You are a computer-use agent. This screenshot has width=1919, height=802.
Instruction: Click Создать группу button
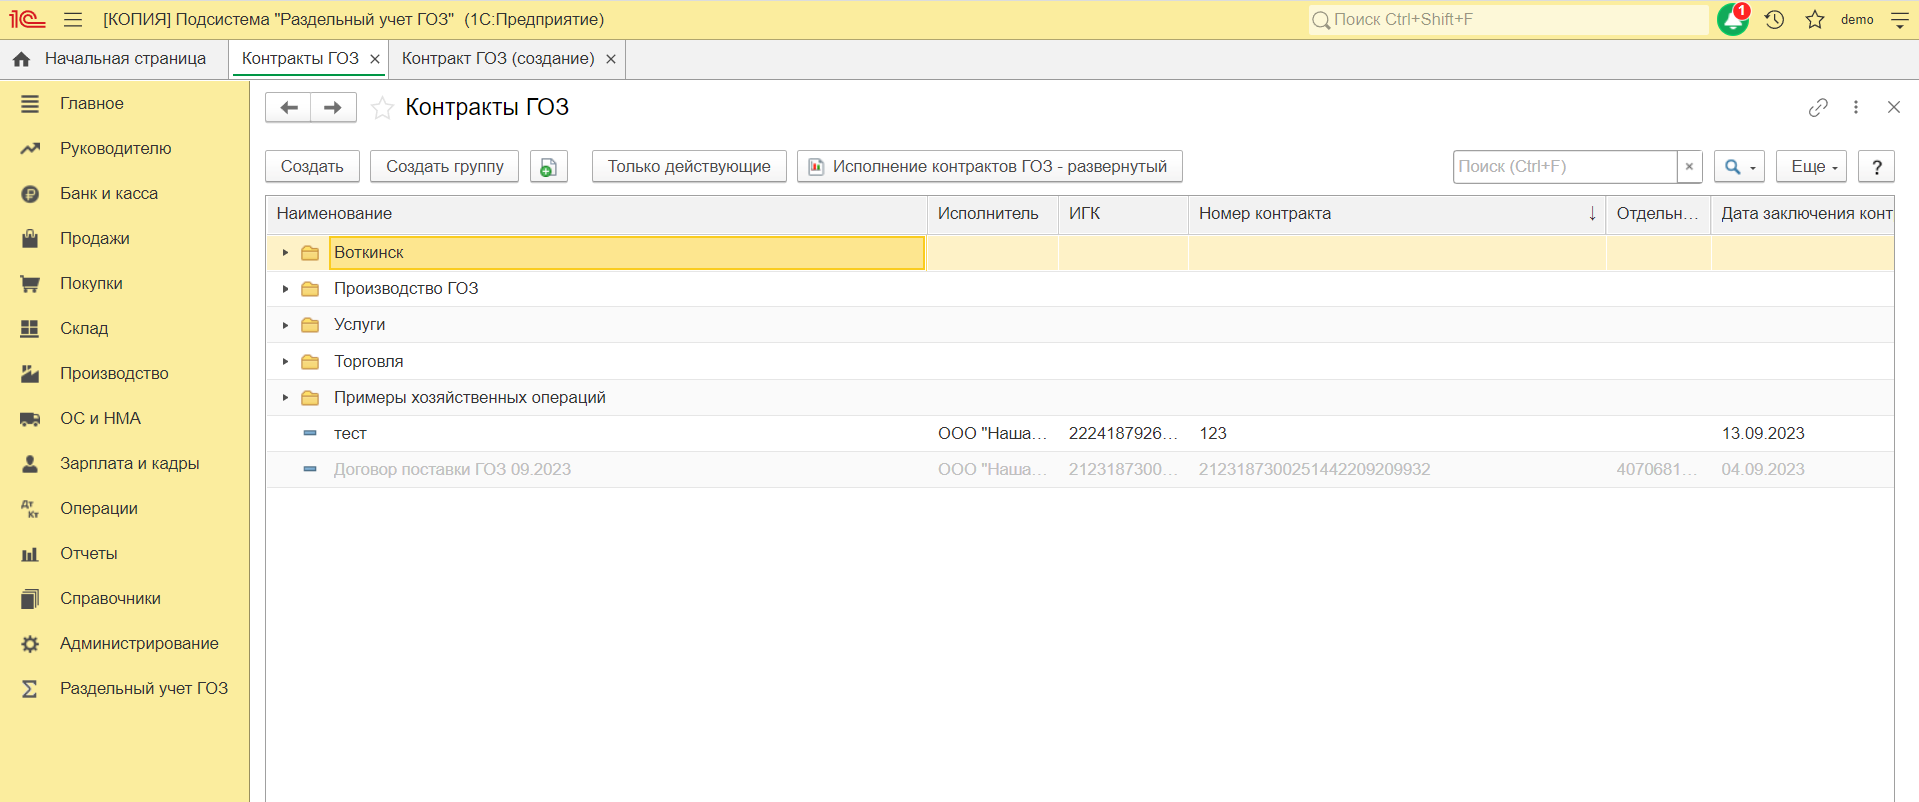(x=445, y=167)
